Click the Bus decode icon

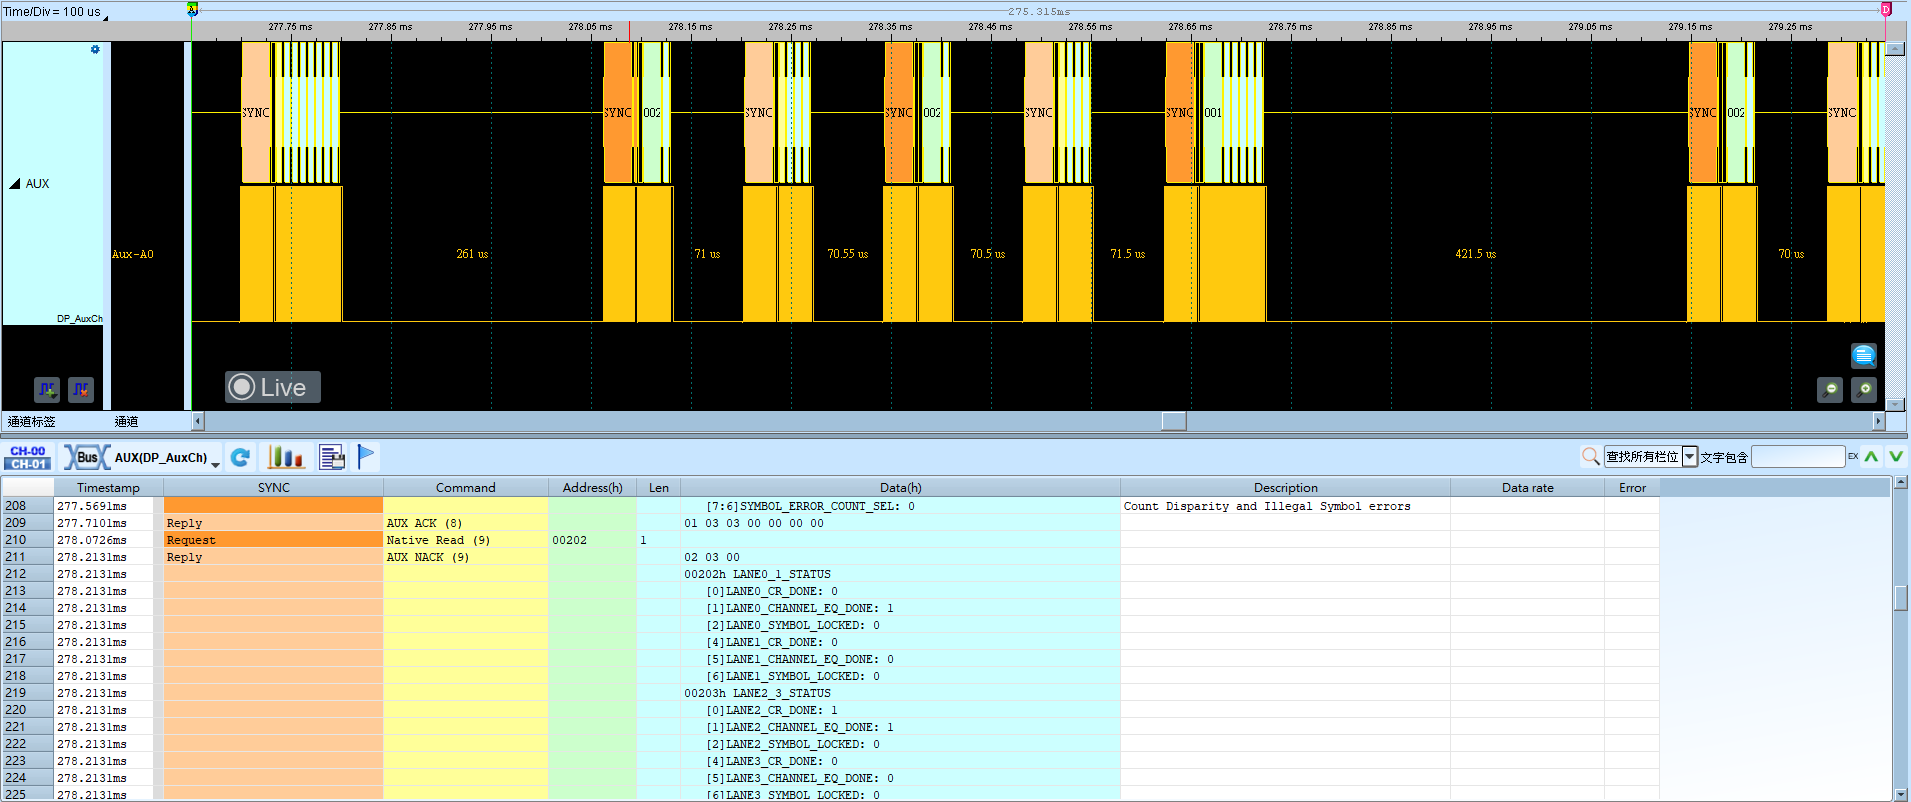(x=86, y=457)
